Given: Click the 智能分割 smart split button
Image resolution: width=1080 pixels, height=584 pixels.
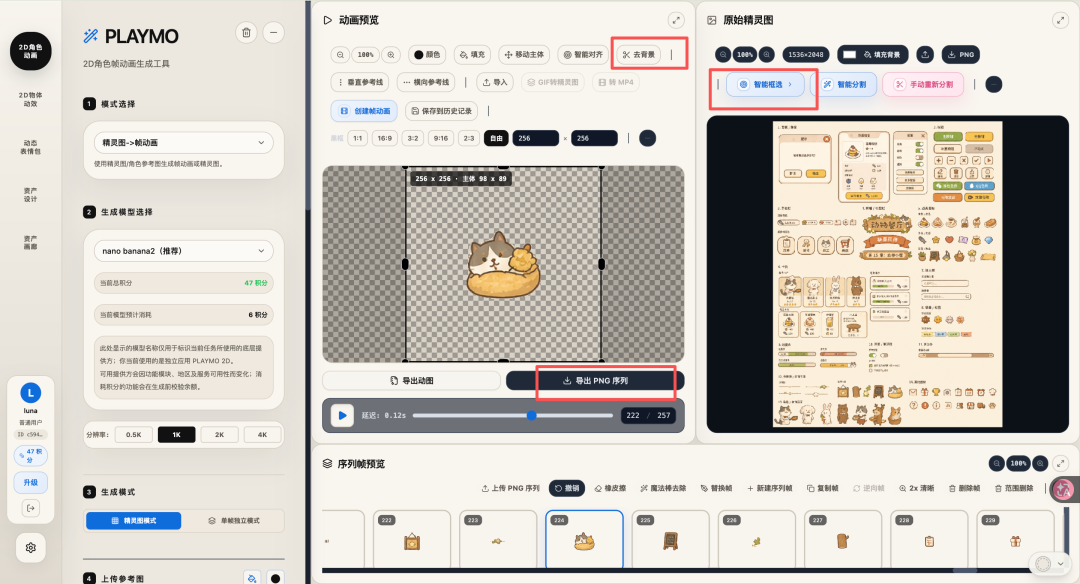Looking at the screenshot, I should coord(844,84).
